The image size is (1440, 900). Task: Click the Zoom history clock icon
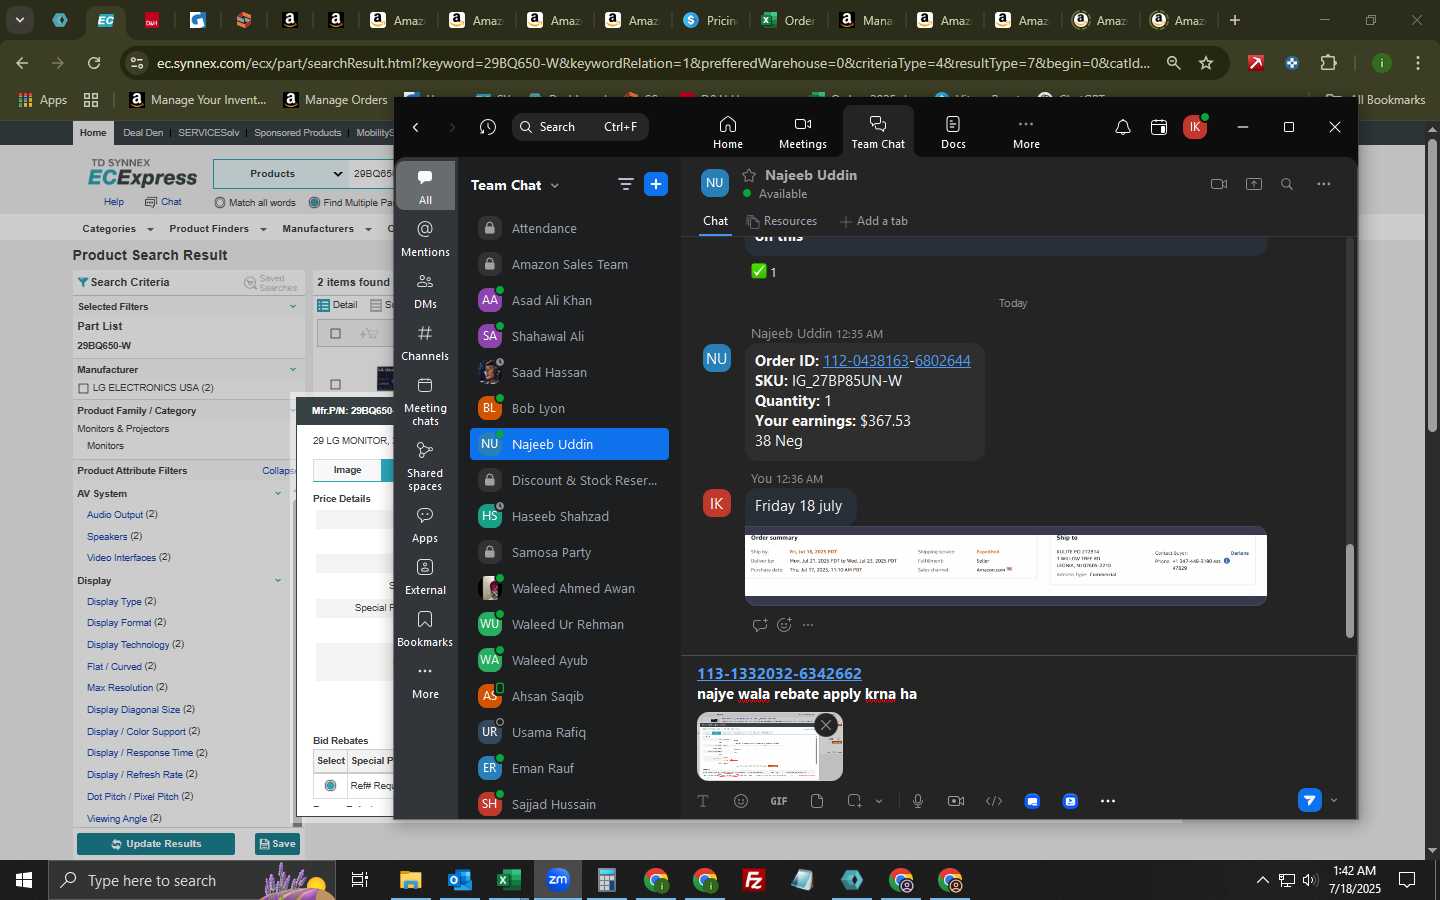487,127
